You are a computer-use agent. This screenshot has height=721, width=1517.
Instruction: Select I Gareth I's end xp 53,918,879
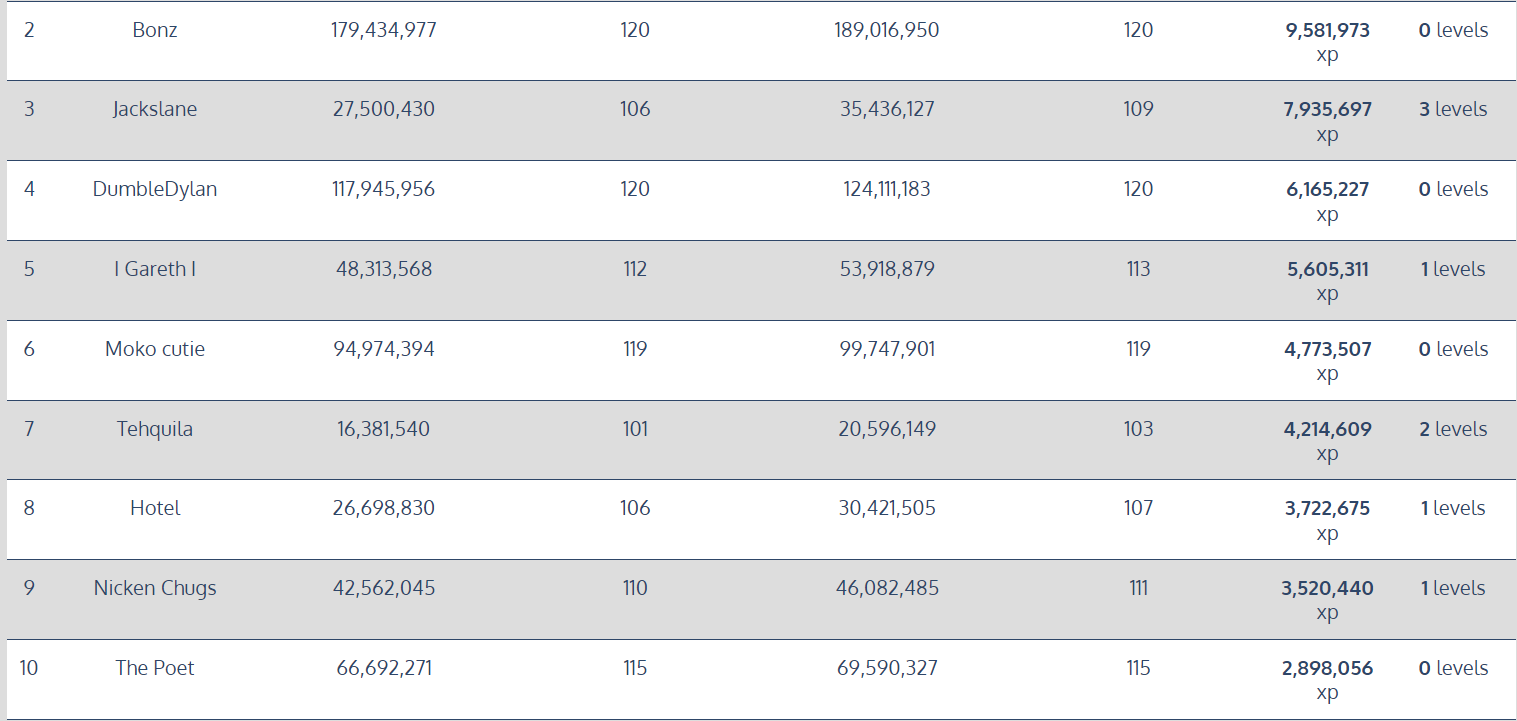point(887,269)
